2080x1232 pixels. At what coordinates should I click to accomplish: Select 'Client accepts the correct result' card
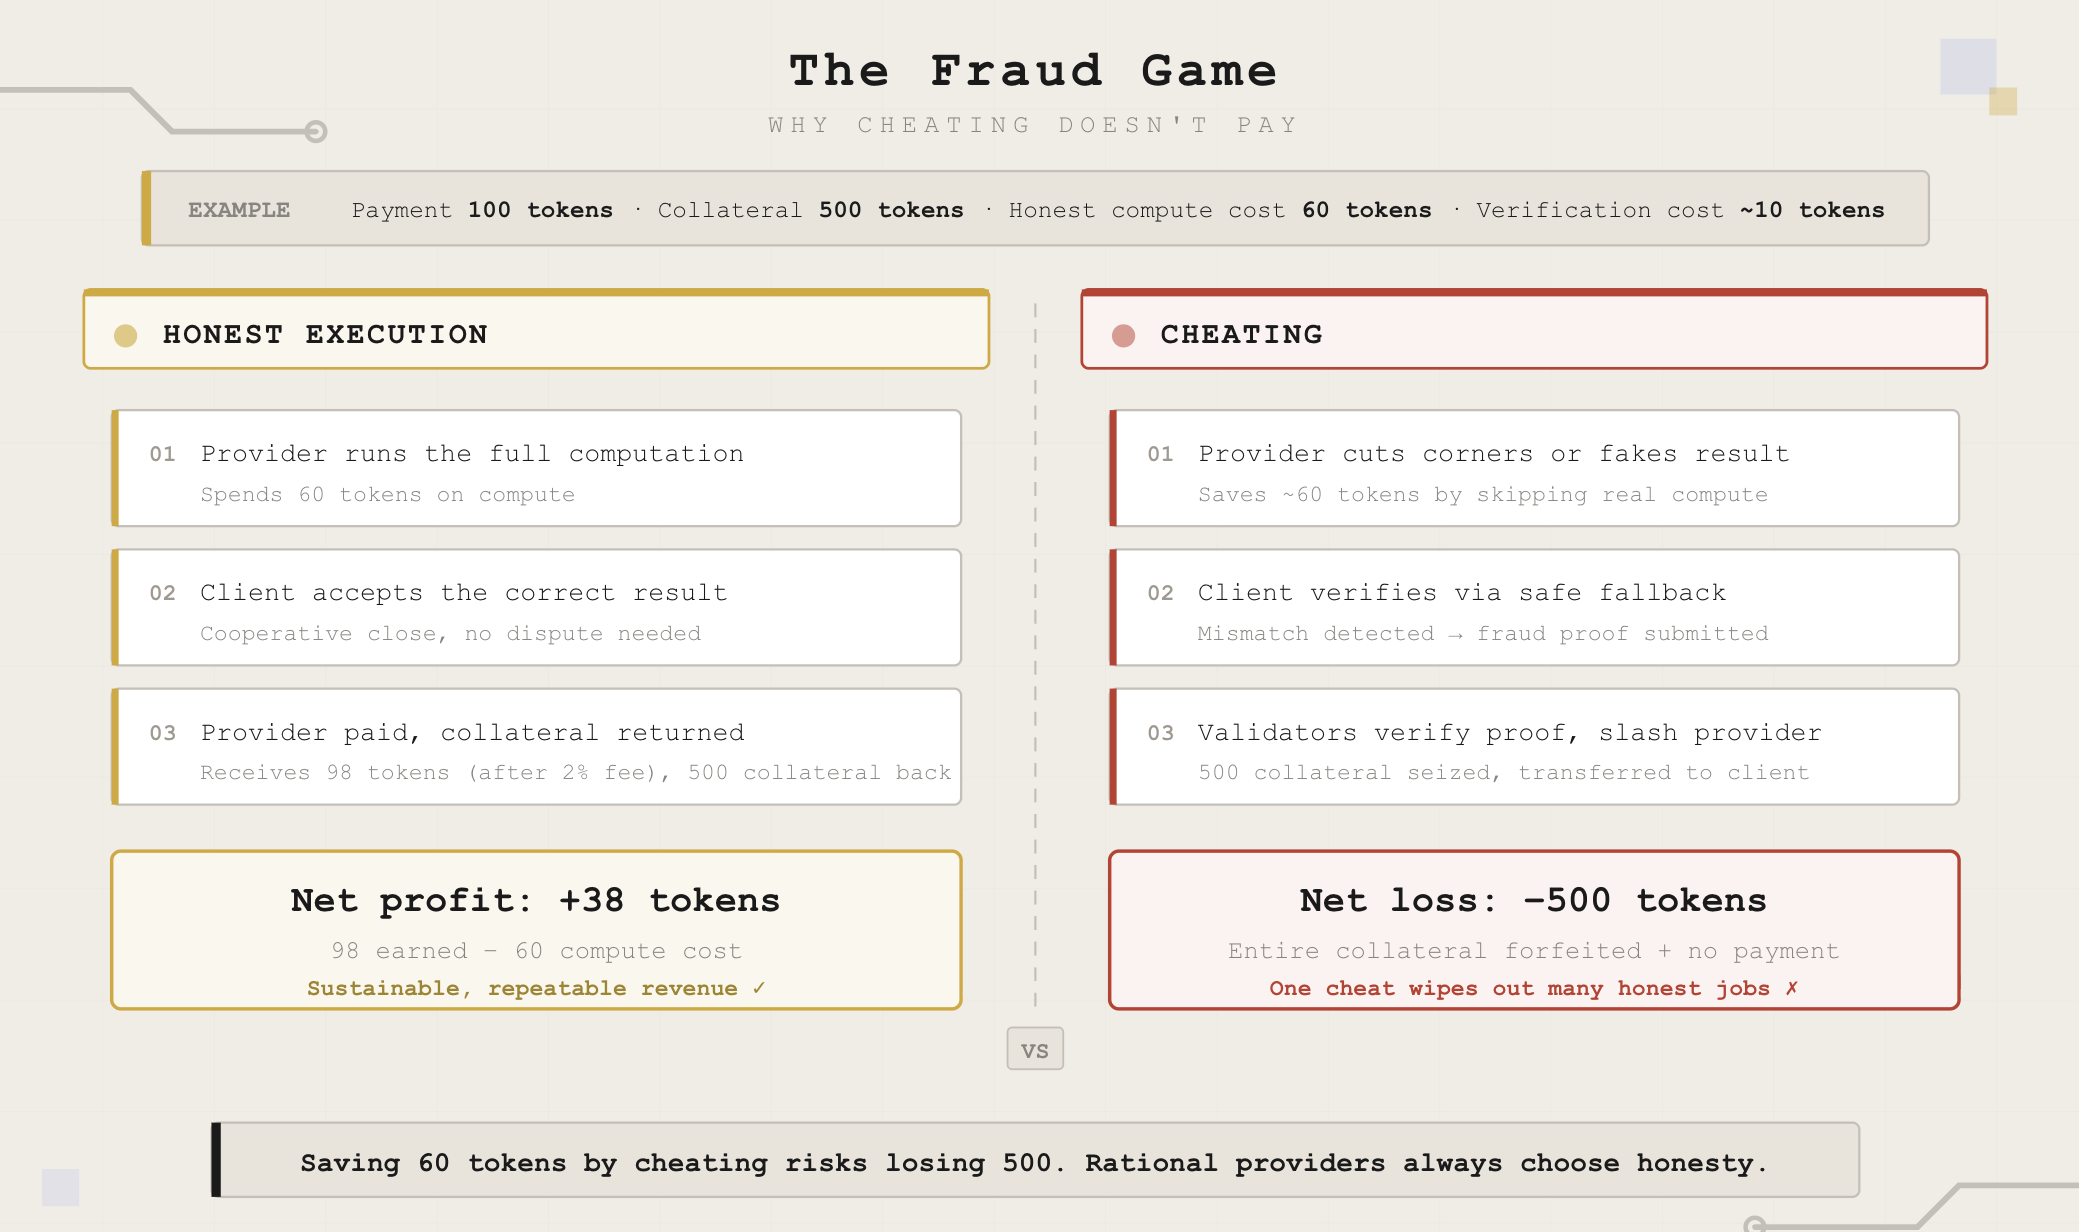point(537,607)
